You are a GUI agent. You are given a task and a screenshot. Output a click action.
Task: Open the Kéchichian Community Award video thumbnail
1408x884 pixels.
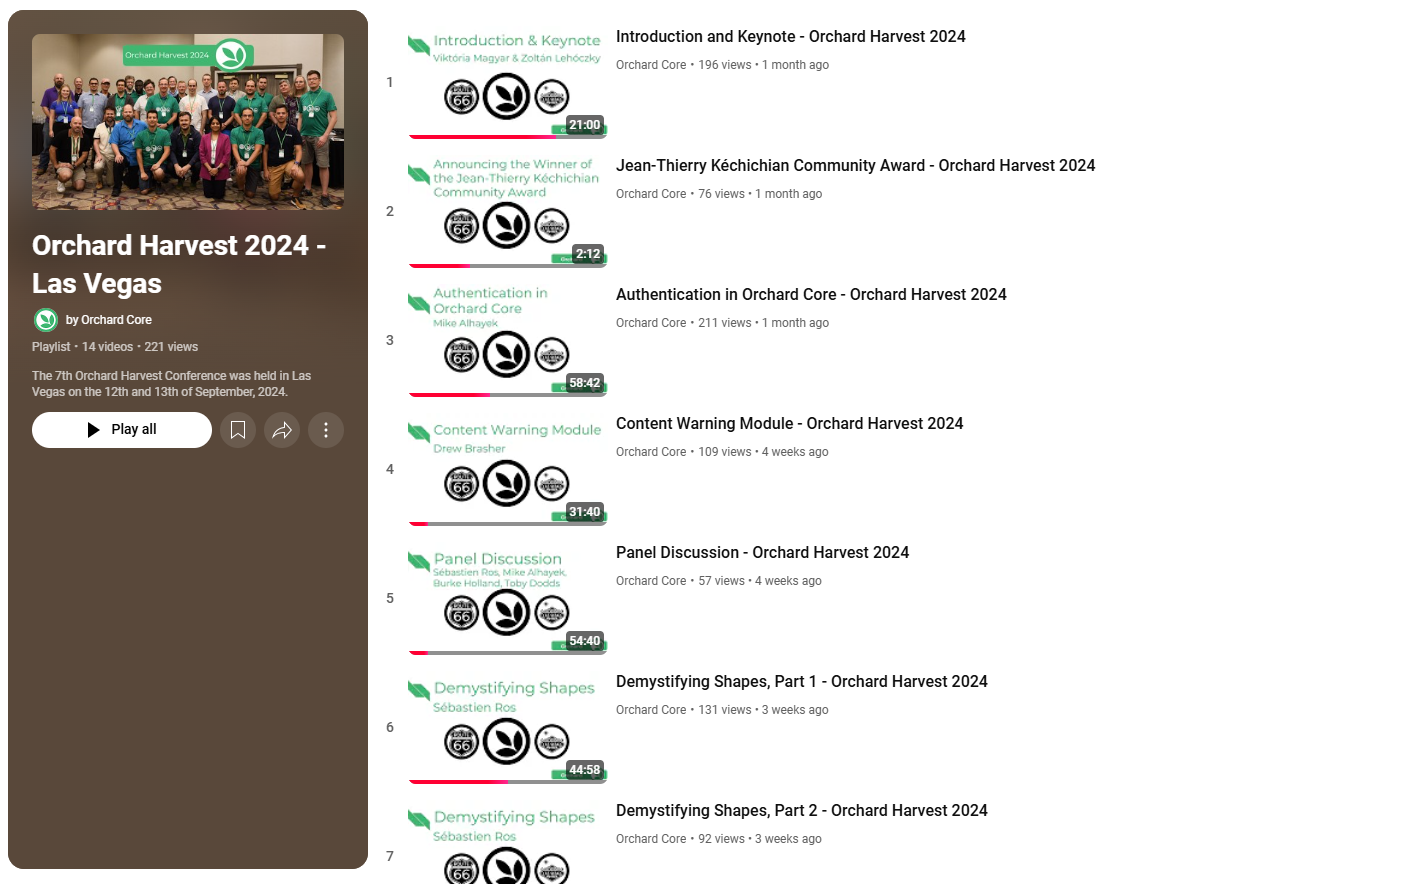(508, 211)
